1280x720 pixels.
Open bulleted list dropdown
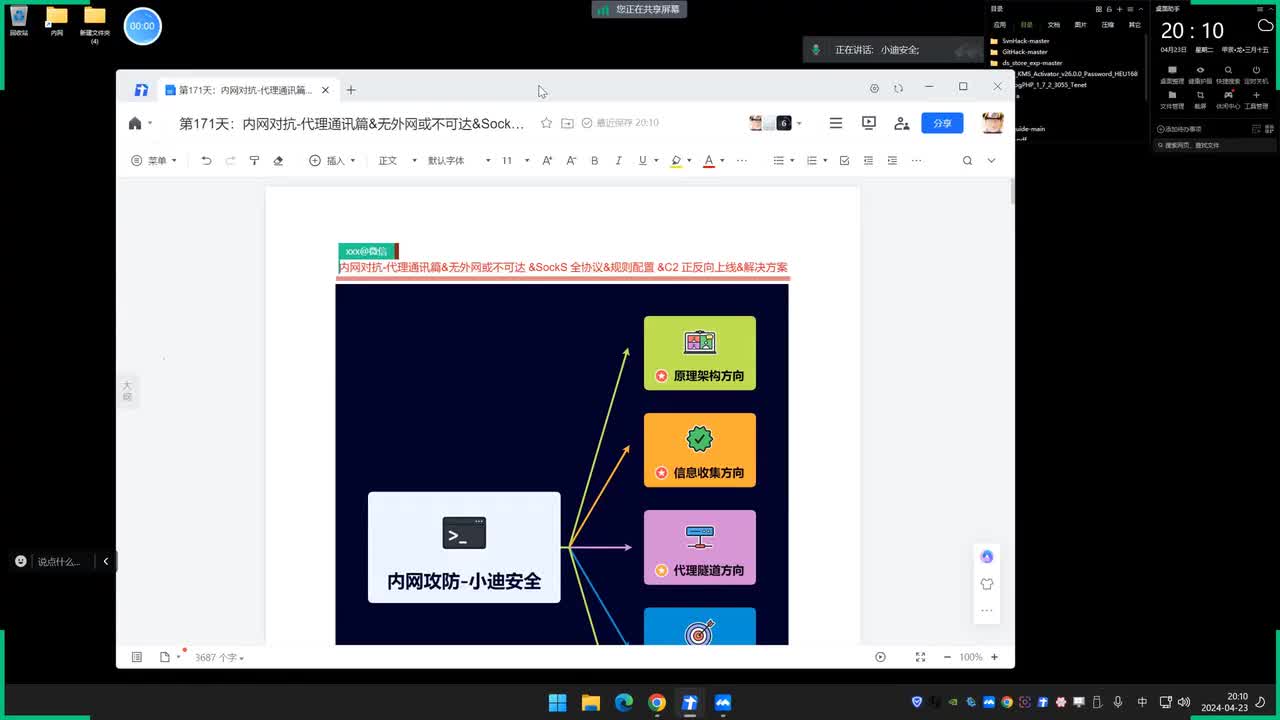[x=784, y=160]
